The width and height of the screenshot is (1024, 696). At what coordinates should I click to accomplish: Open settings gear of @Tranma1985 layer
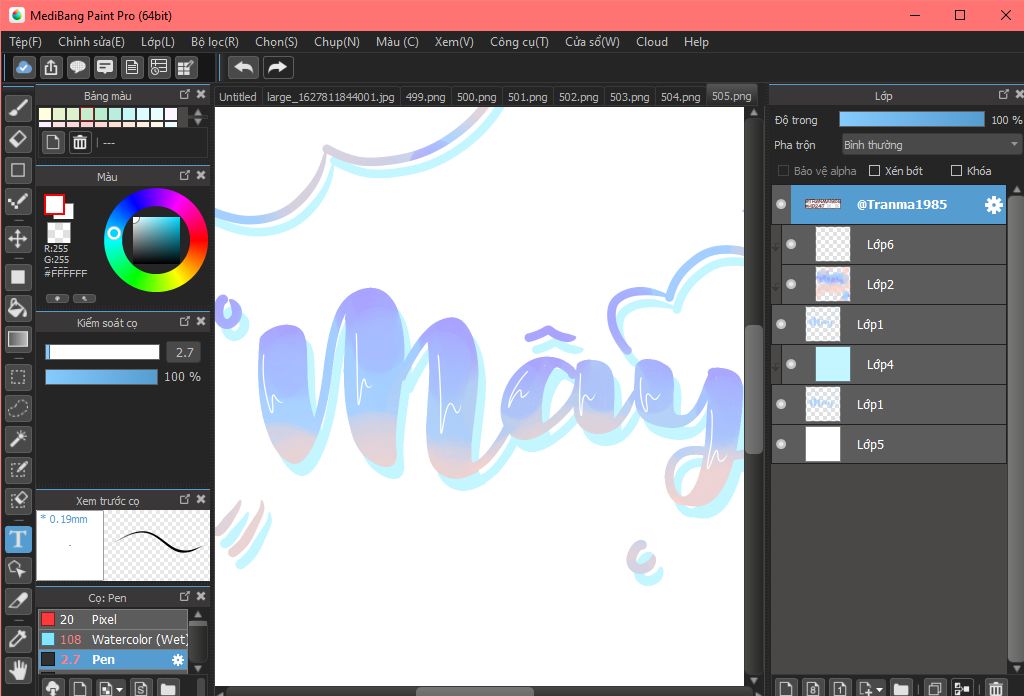click(993, 205)
